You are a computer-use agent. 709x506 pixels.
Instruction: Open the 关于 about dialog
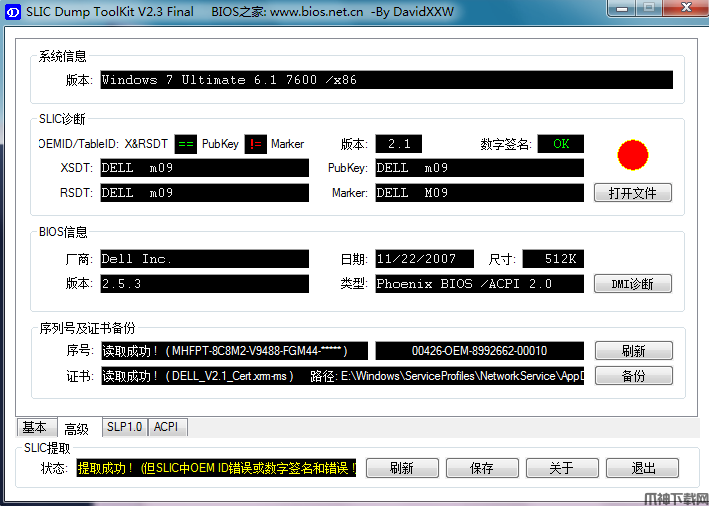tap(562, 468)
